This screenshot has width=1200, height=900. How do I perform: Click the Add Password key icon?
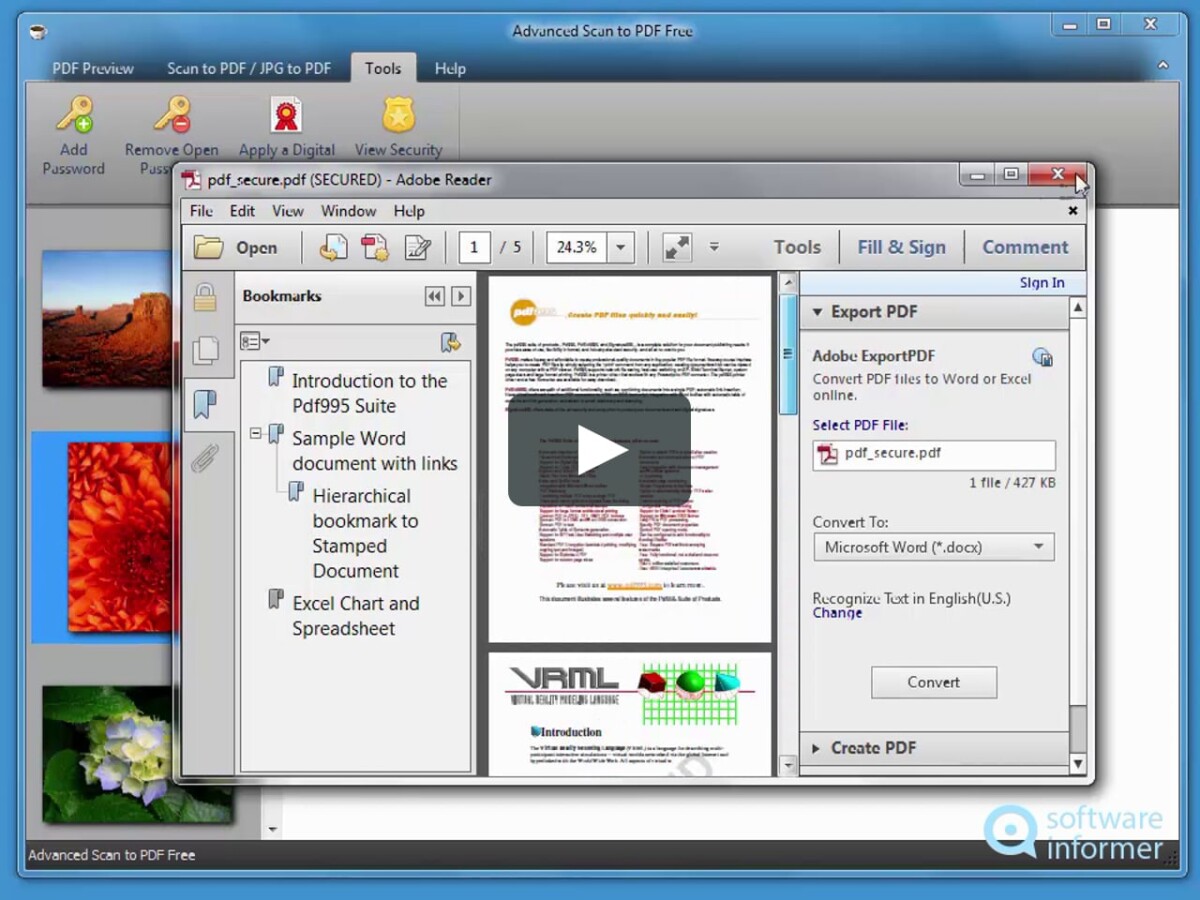click(x=73, y=116)
